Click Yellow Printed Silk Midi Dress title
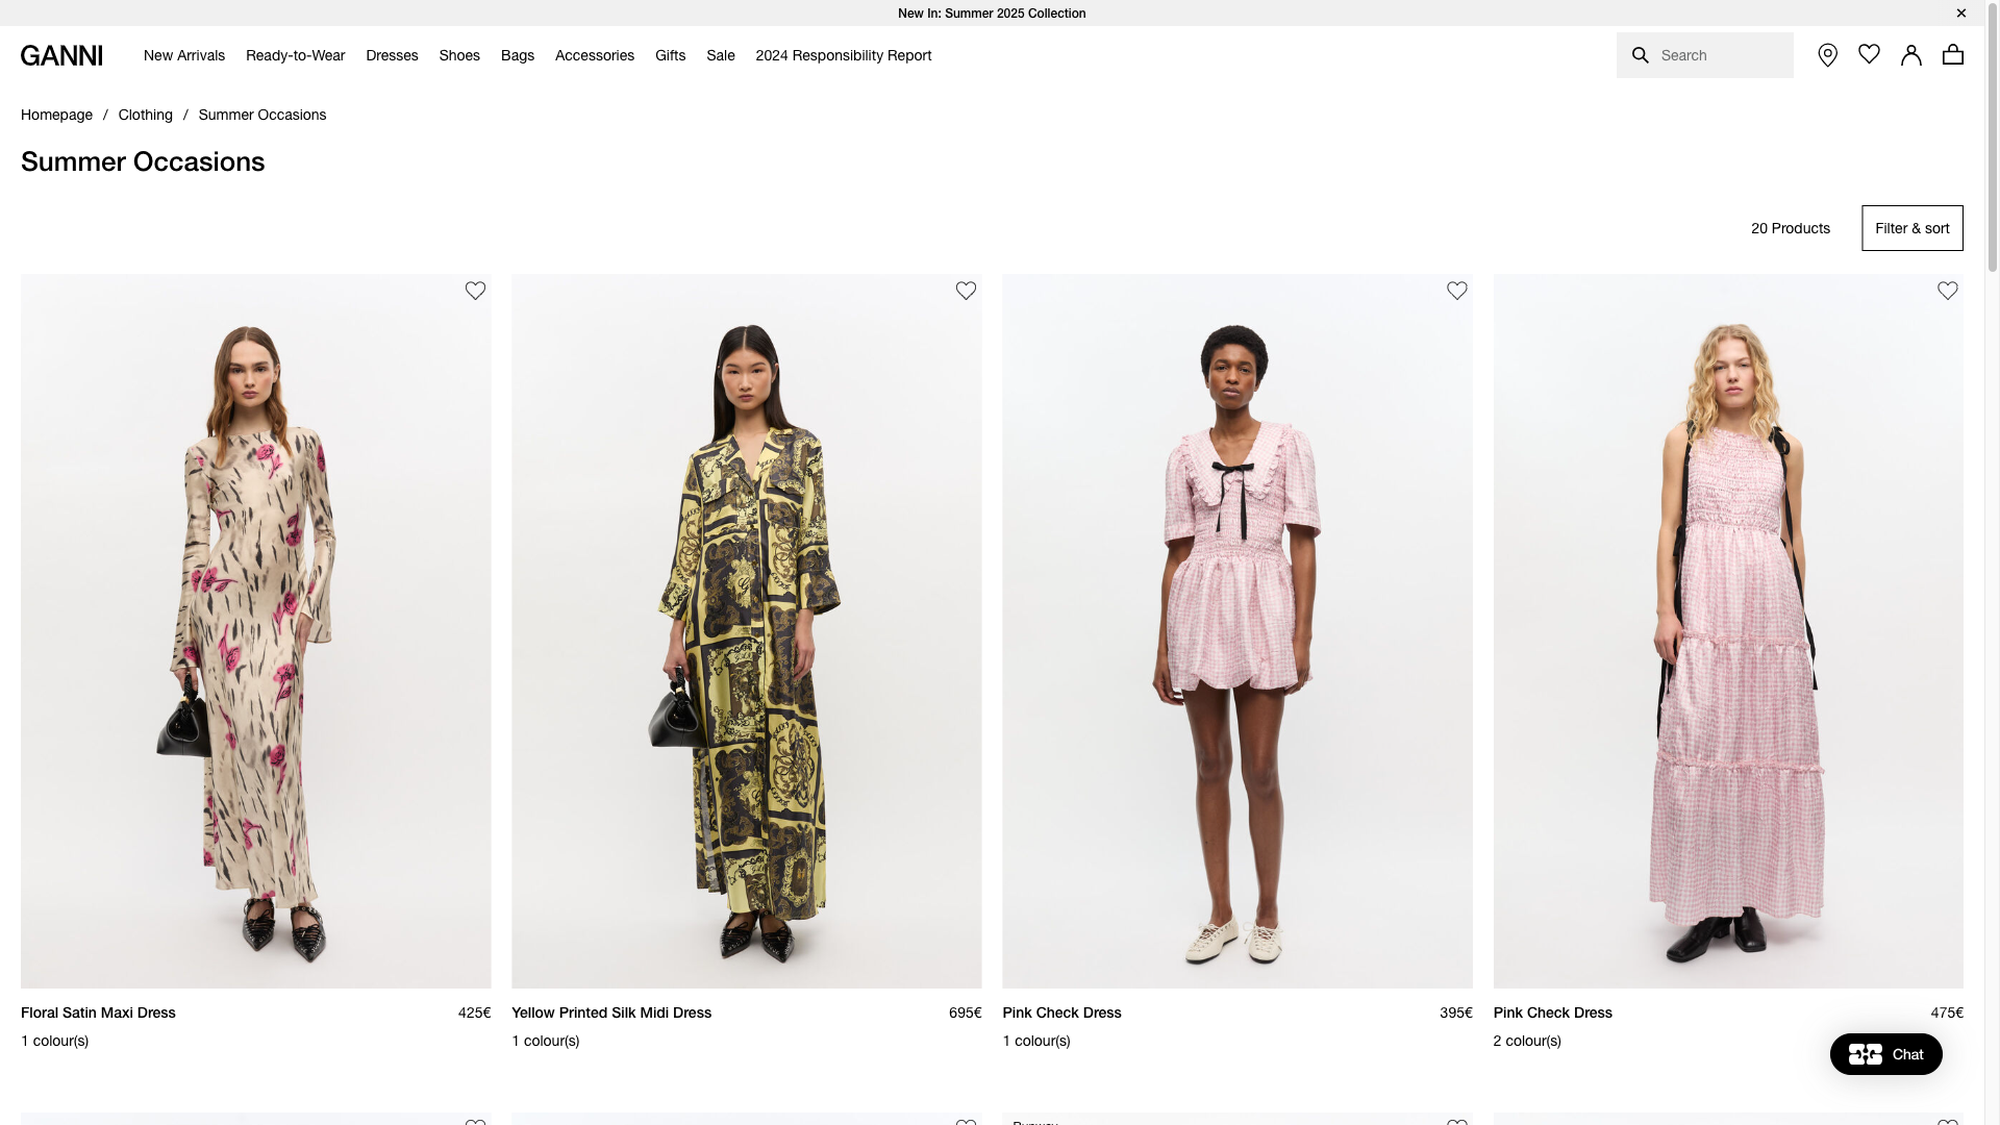The height and width of the screenshot is (1125, 2000). point(611,1012)
